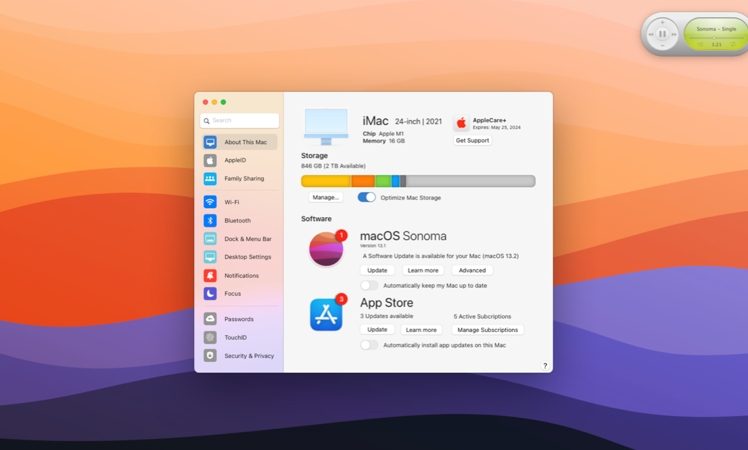Click the App Store icon with badge
This screenshot has height=450, width=748.
(x=326, y=315)
